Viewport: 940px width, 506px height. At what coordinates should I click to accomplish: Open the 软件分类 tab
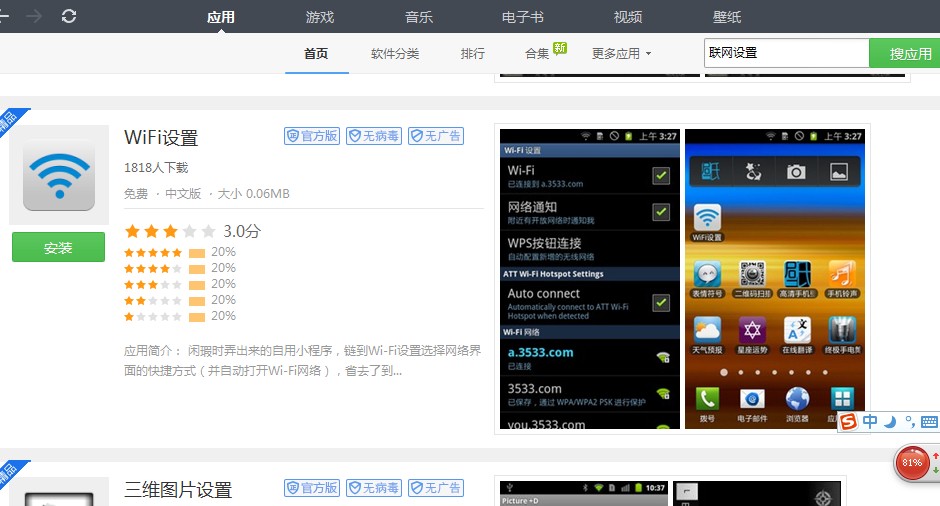pos(395,54)
